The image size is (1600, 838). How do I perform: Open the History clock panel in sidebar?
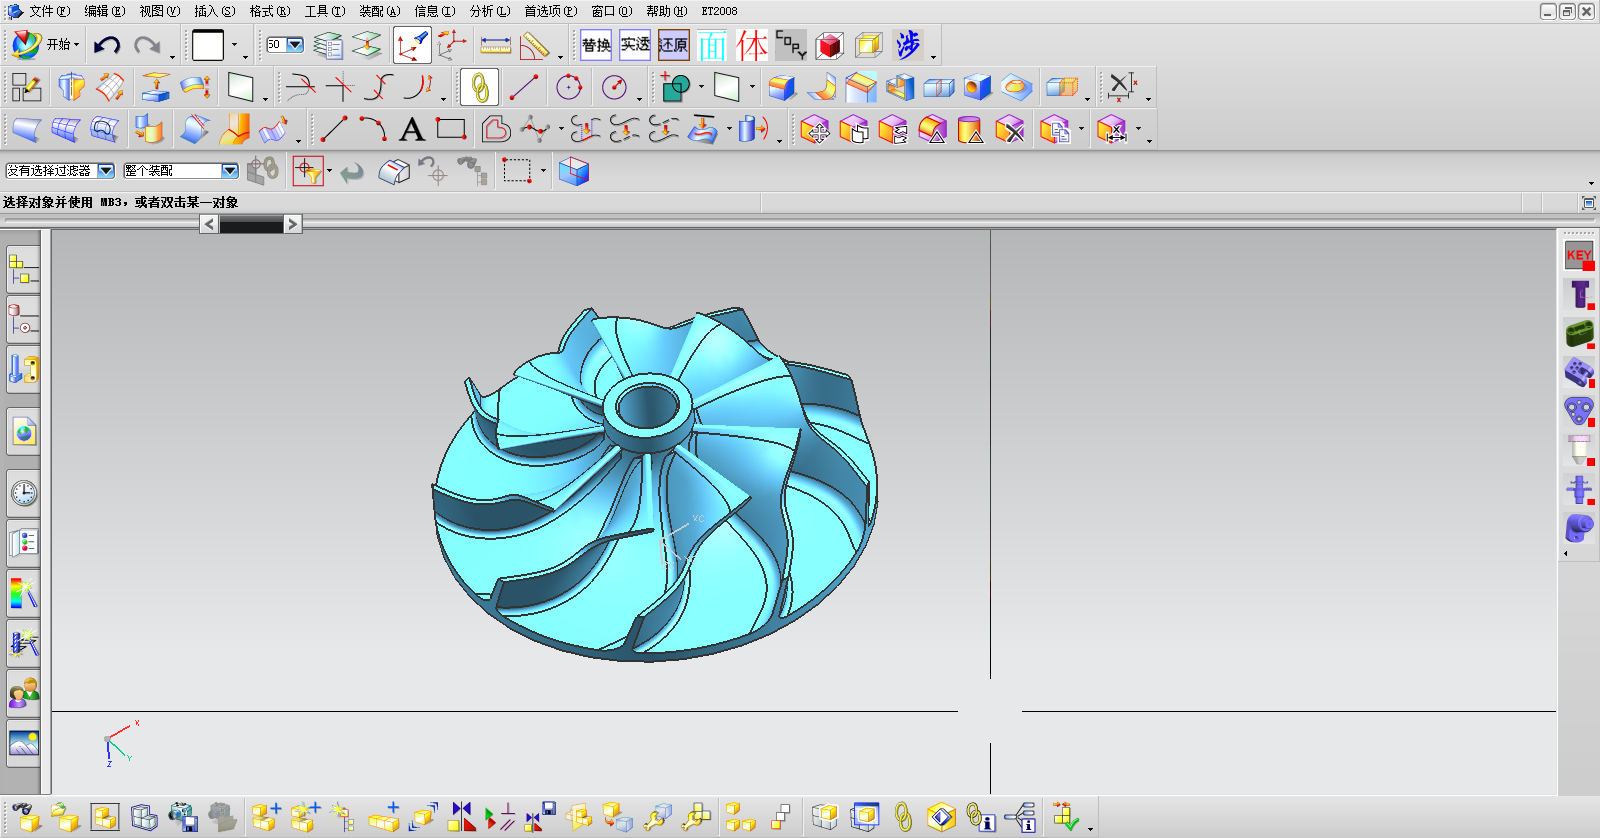24,492
